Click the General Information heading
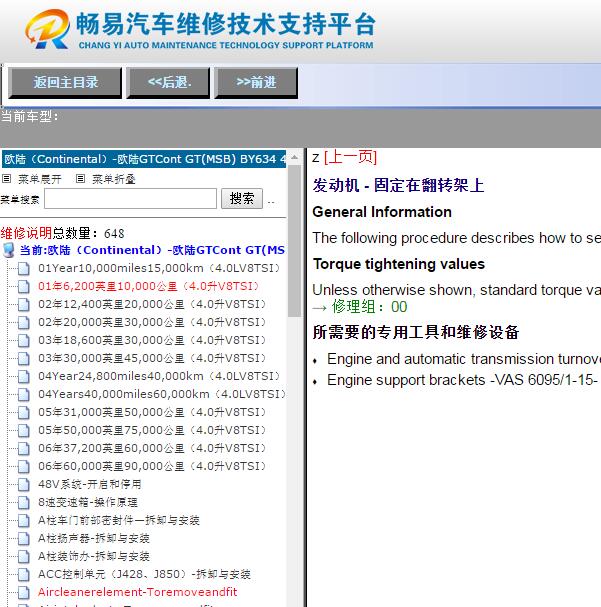 pyautogui.click(x=382, y=212)
